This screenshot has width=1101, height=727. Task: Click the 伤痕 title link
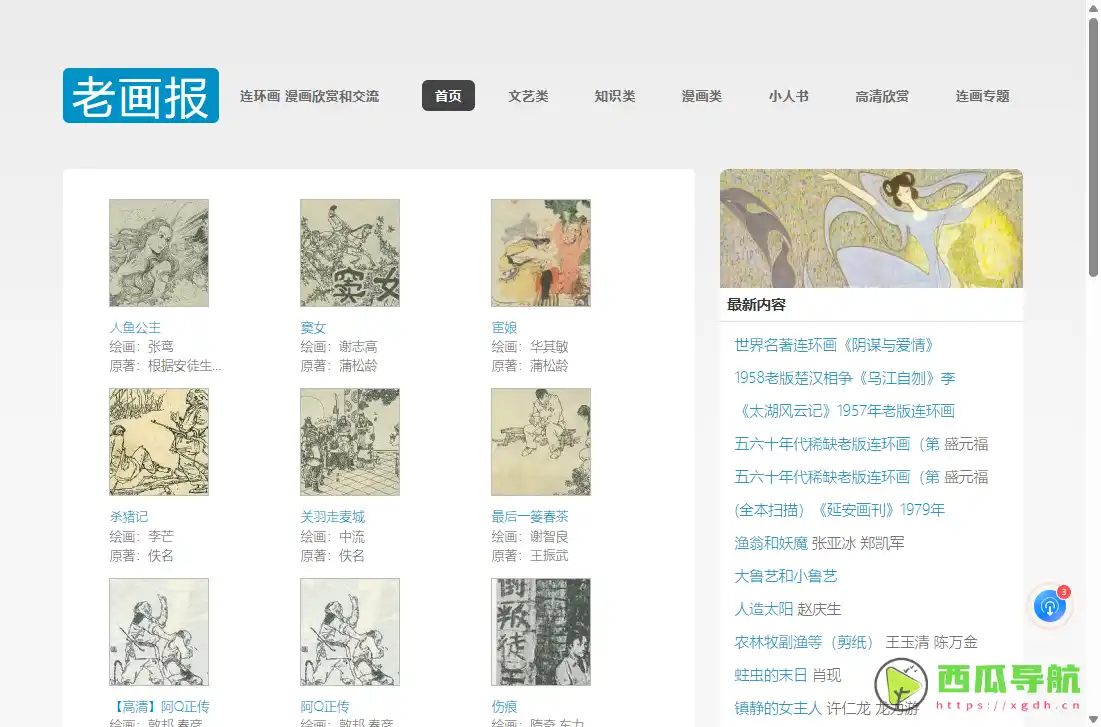pyautogui.click(x=504, y=707)
